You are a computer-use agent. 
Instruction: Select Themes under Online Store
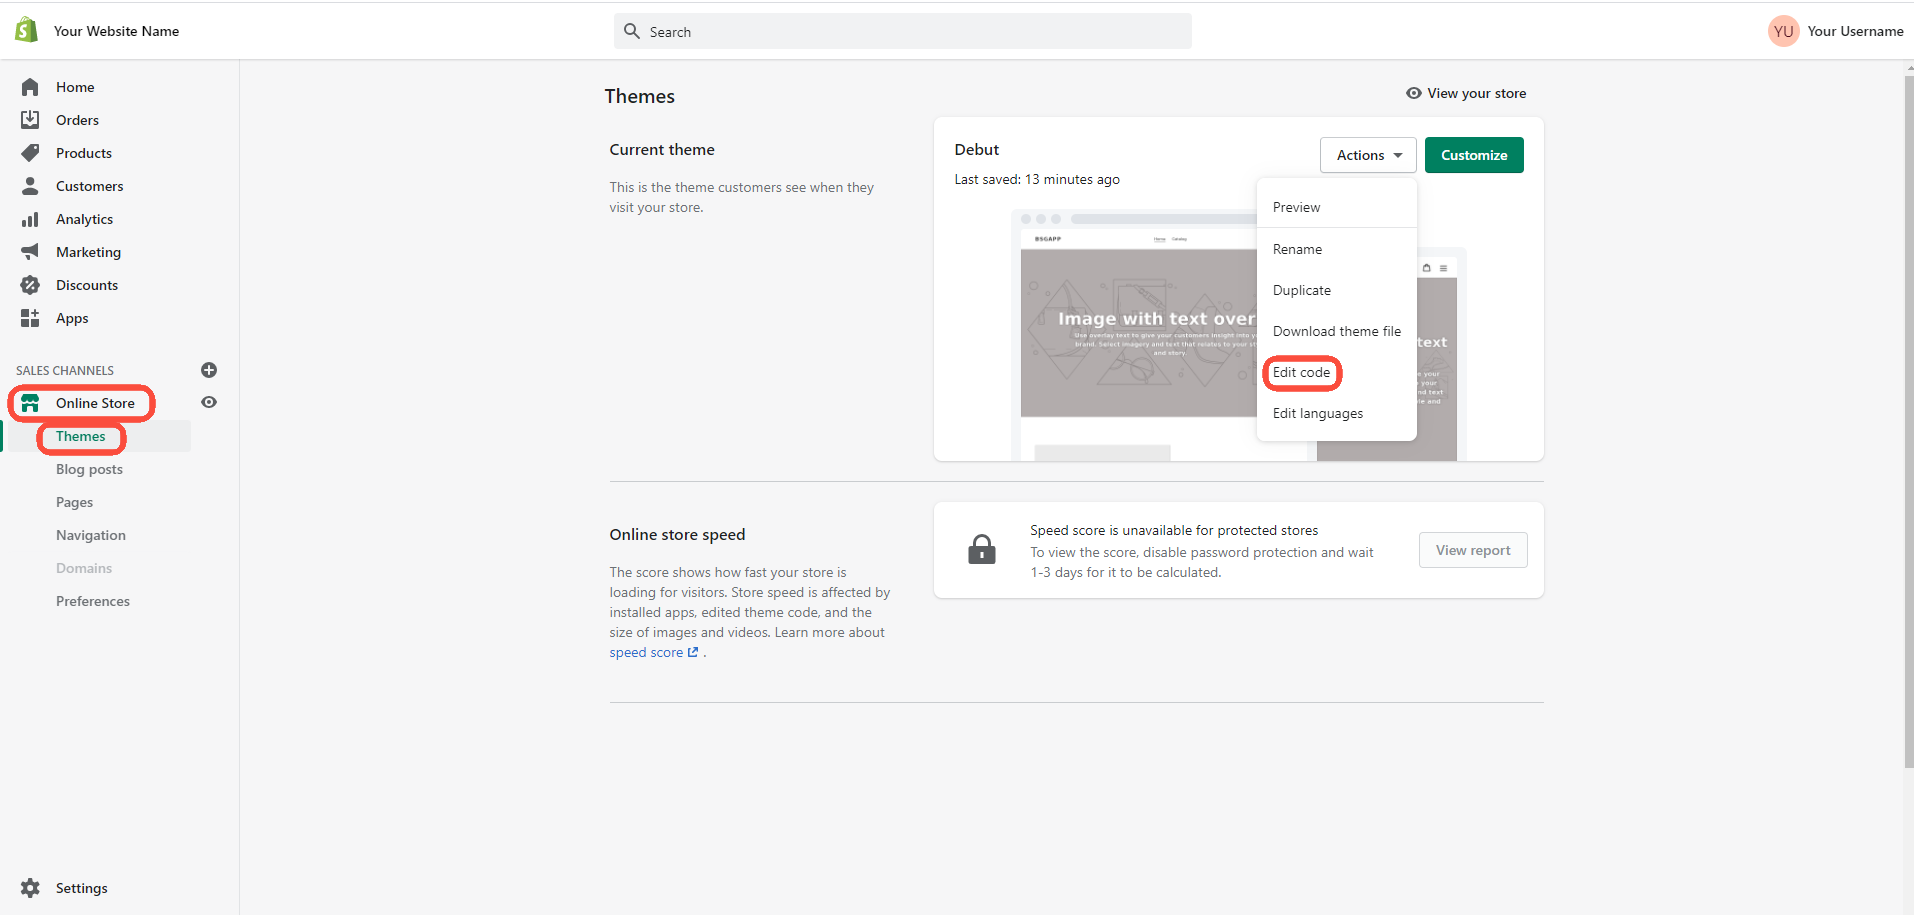(80, 436)
